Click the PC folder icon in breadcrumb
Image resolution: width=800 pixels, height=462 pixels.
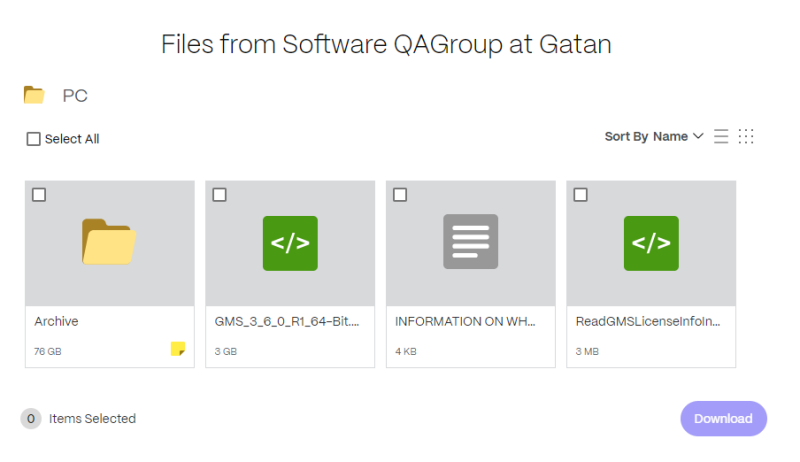click(34, 96)
